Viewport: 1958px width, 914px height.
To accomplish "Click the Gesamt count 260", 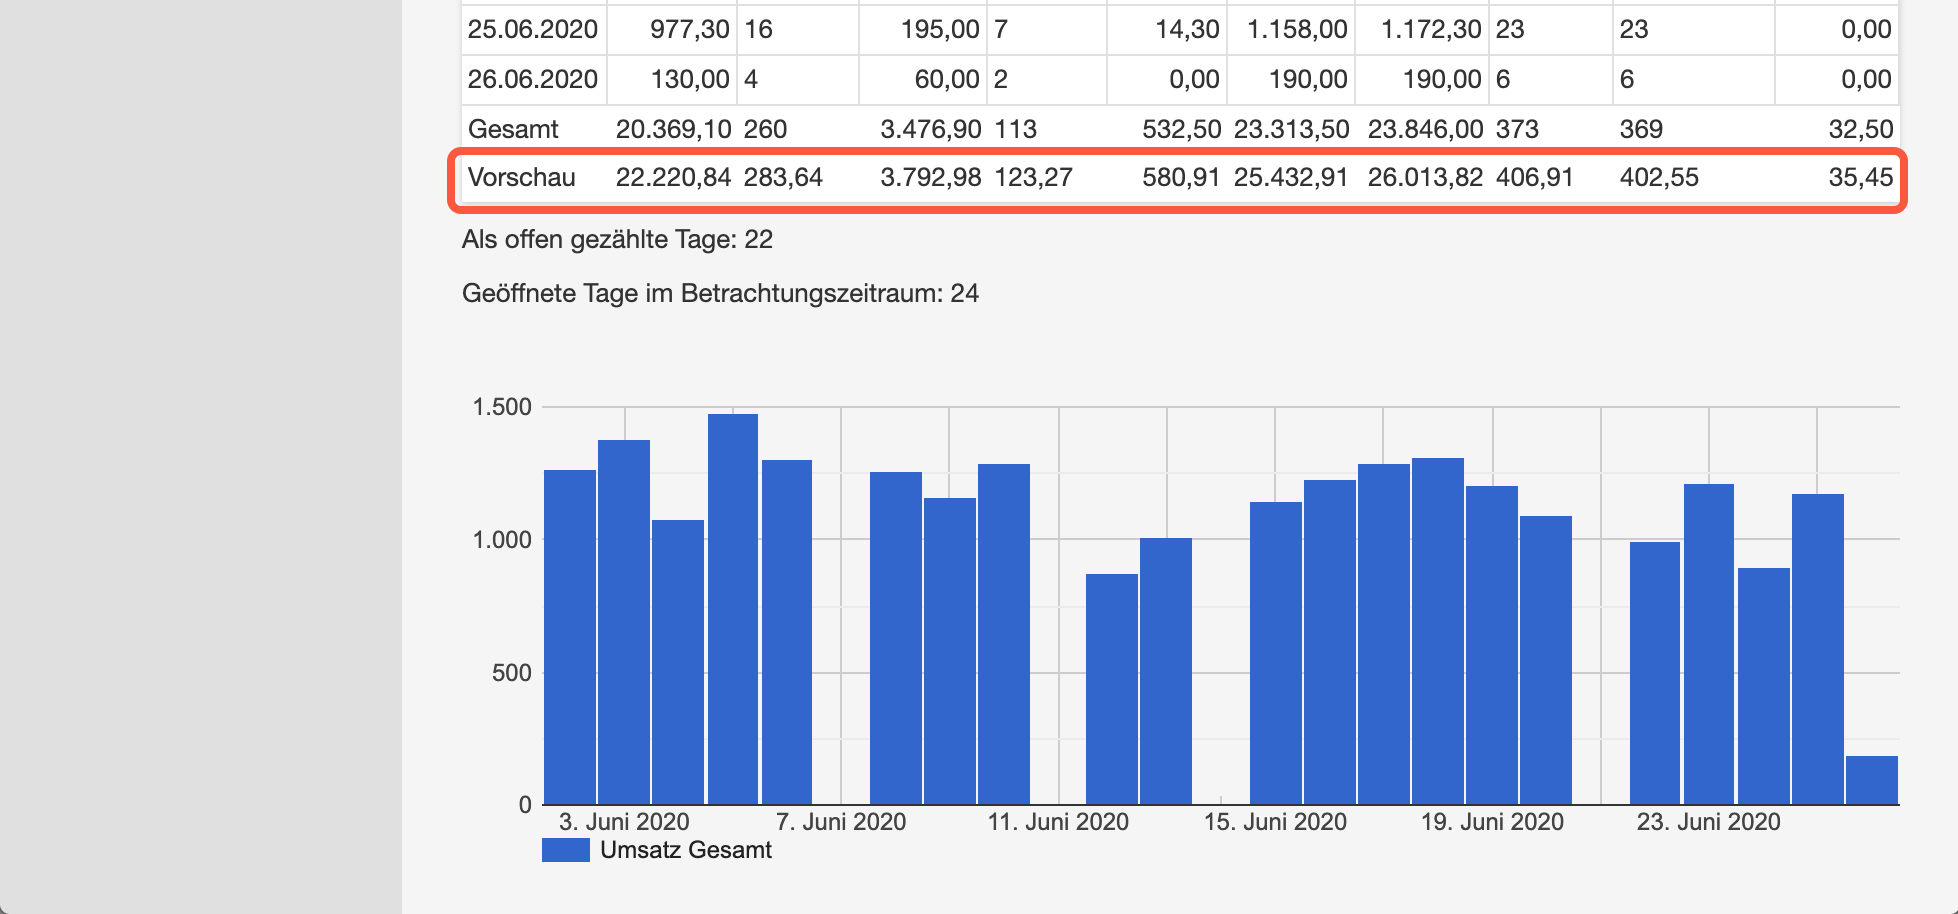I will pyautogui.click(x=765, y=129).
